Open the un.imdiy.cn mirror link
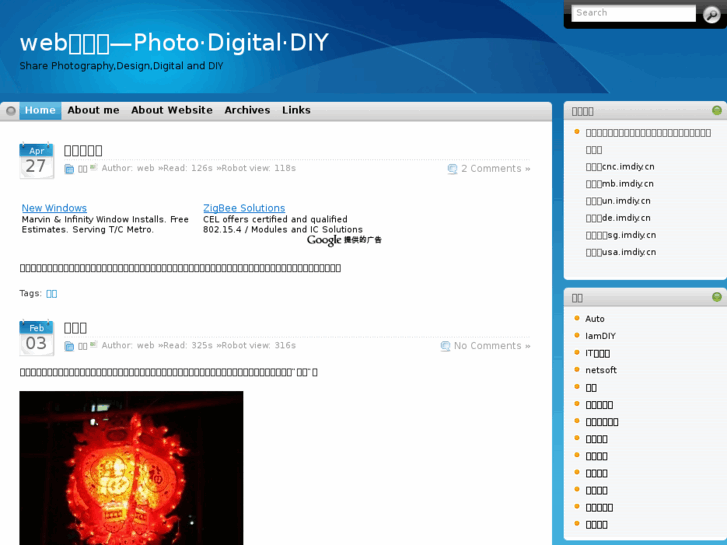The width and height of the screenshot is (727, 545). pyautogui.click(x=618, y=201)
